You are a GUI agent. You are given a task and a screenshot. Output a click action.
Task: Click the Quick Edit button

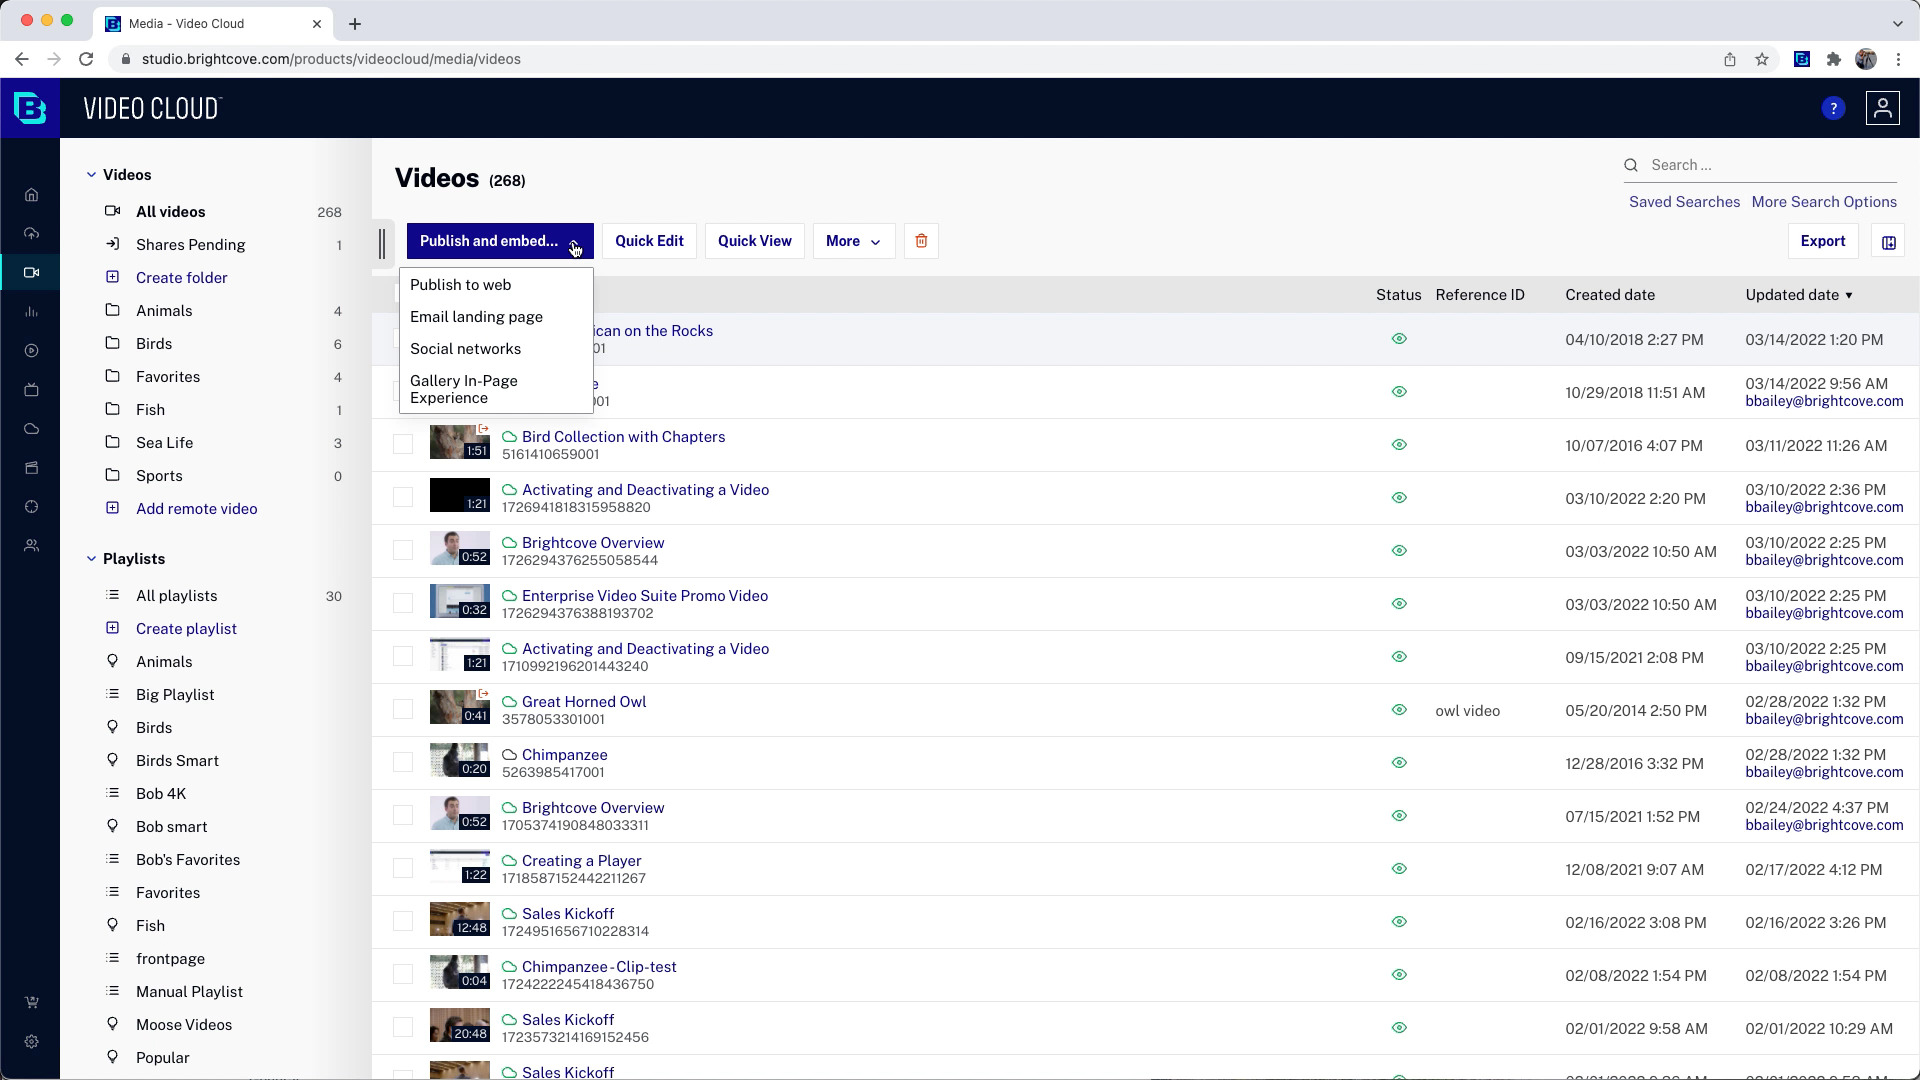point(649,241)
